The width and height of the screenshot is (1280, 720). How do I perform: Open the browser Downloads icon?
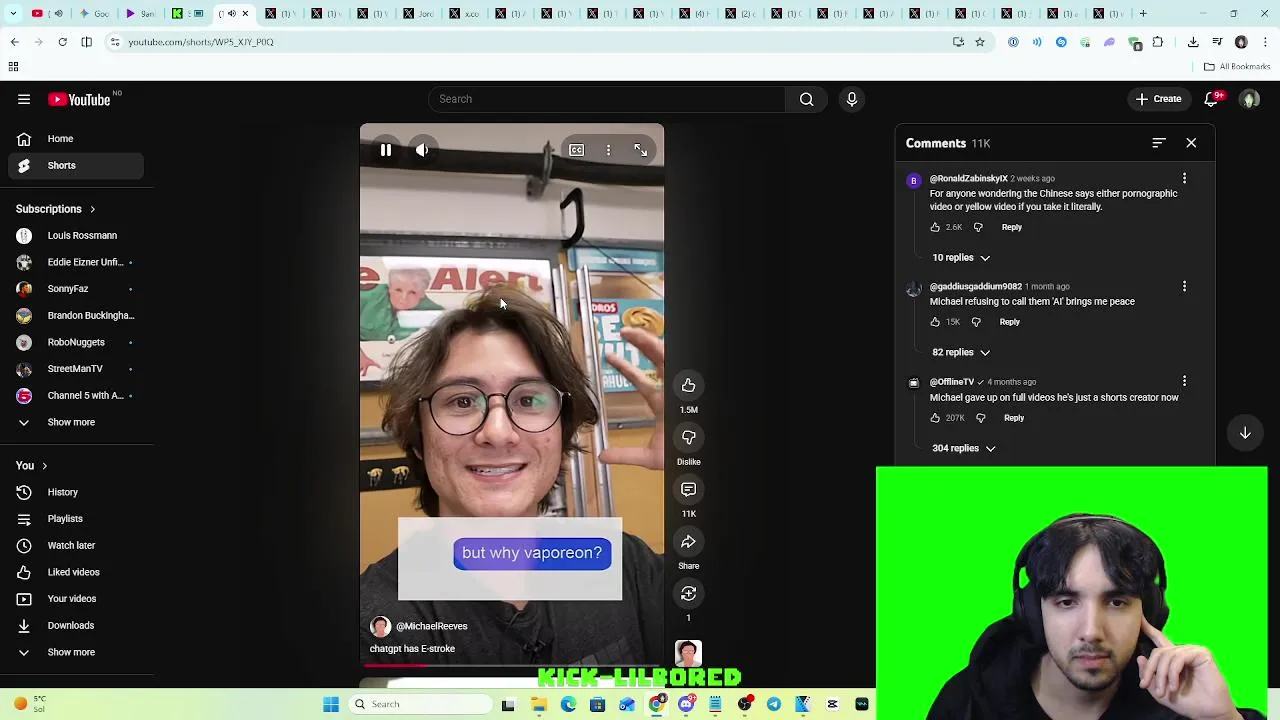point(1193,42)
